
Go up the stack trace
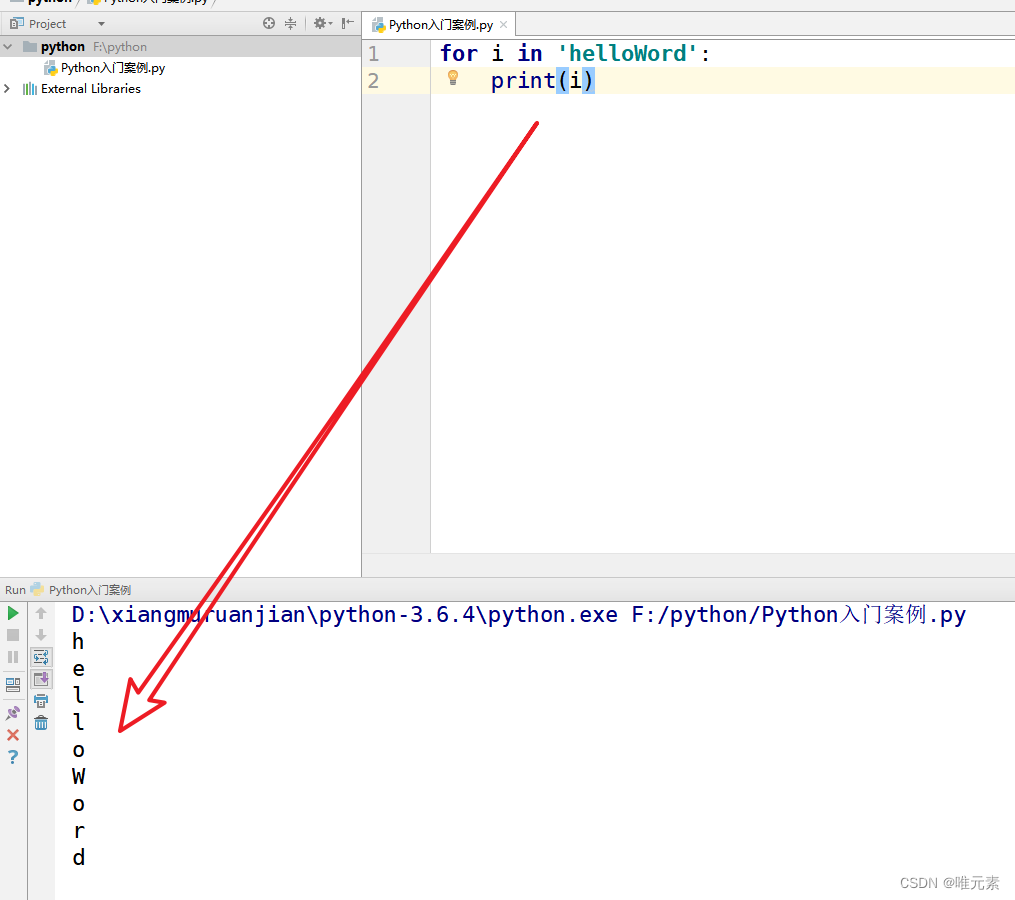pos(41,613)
